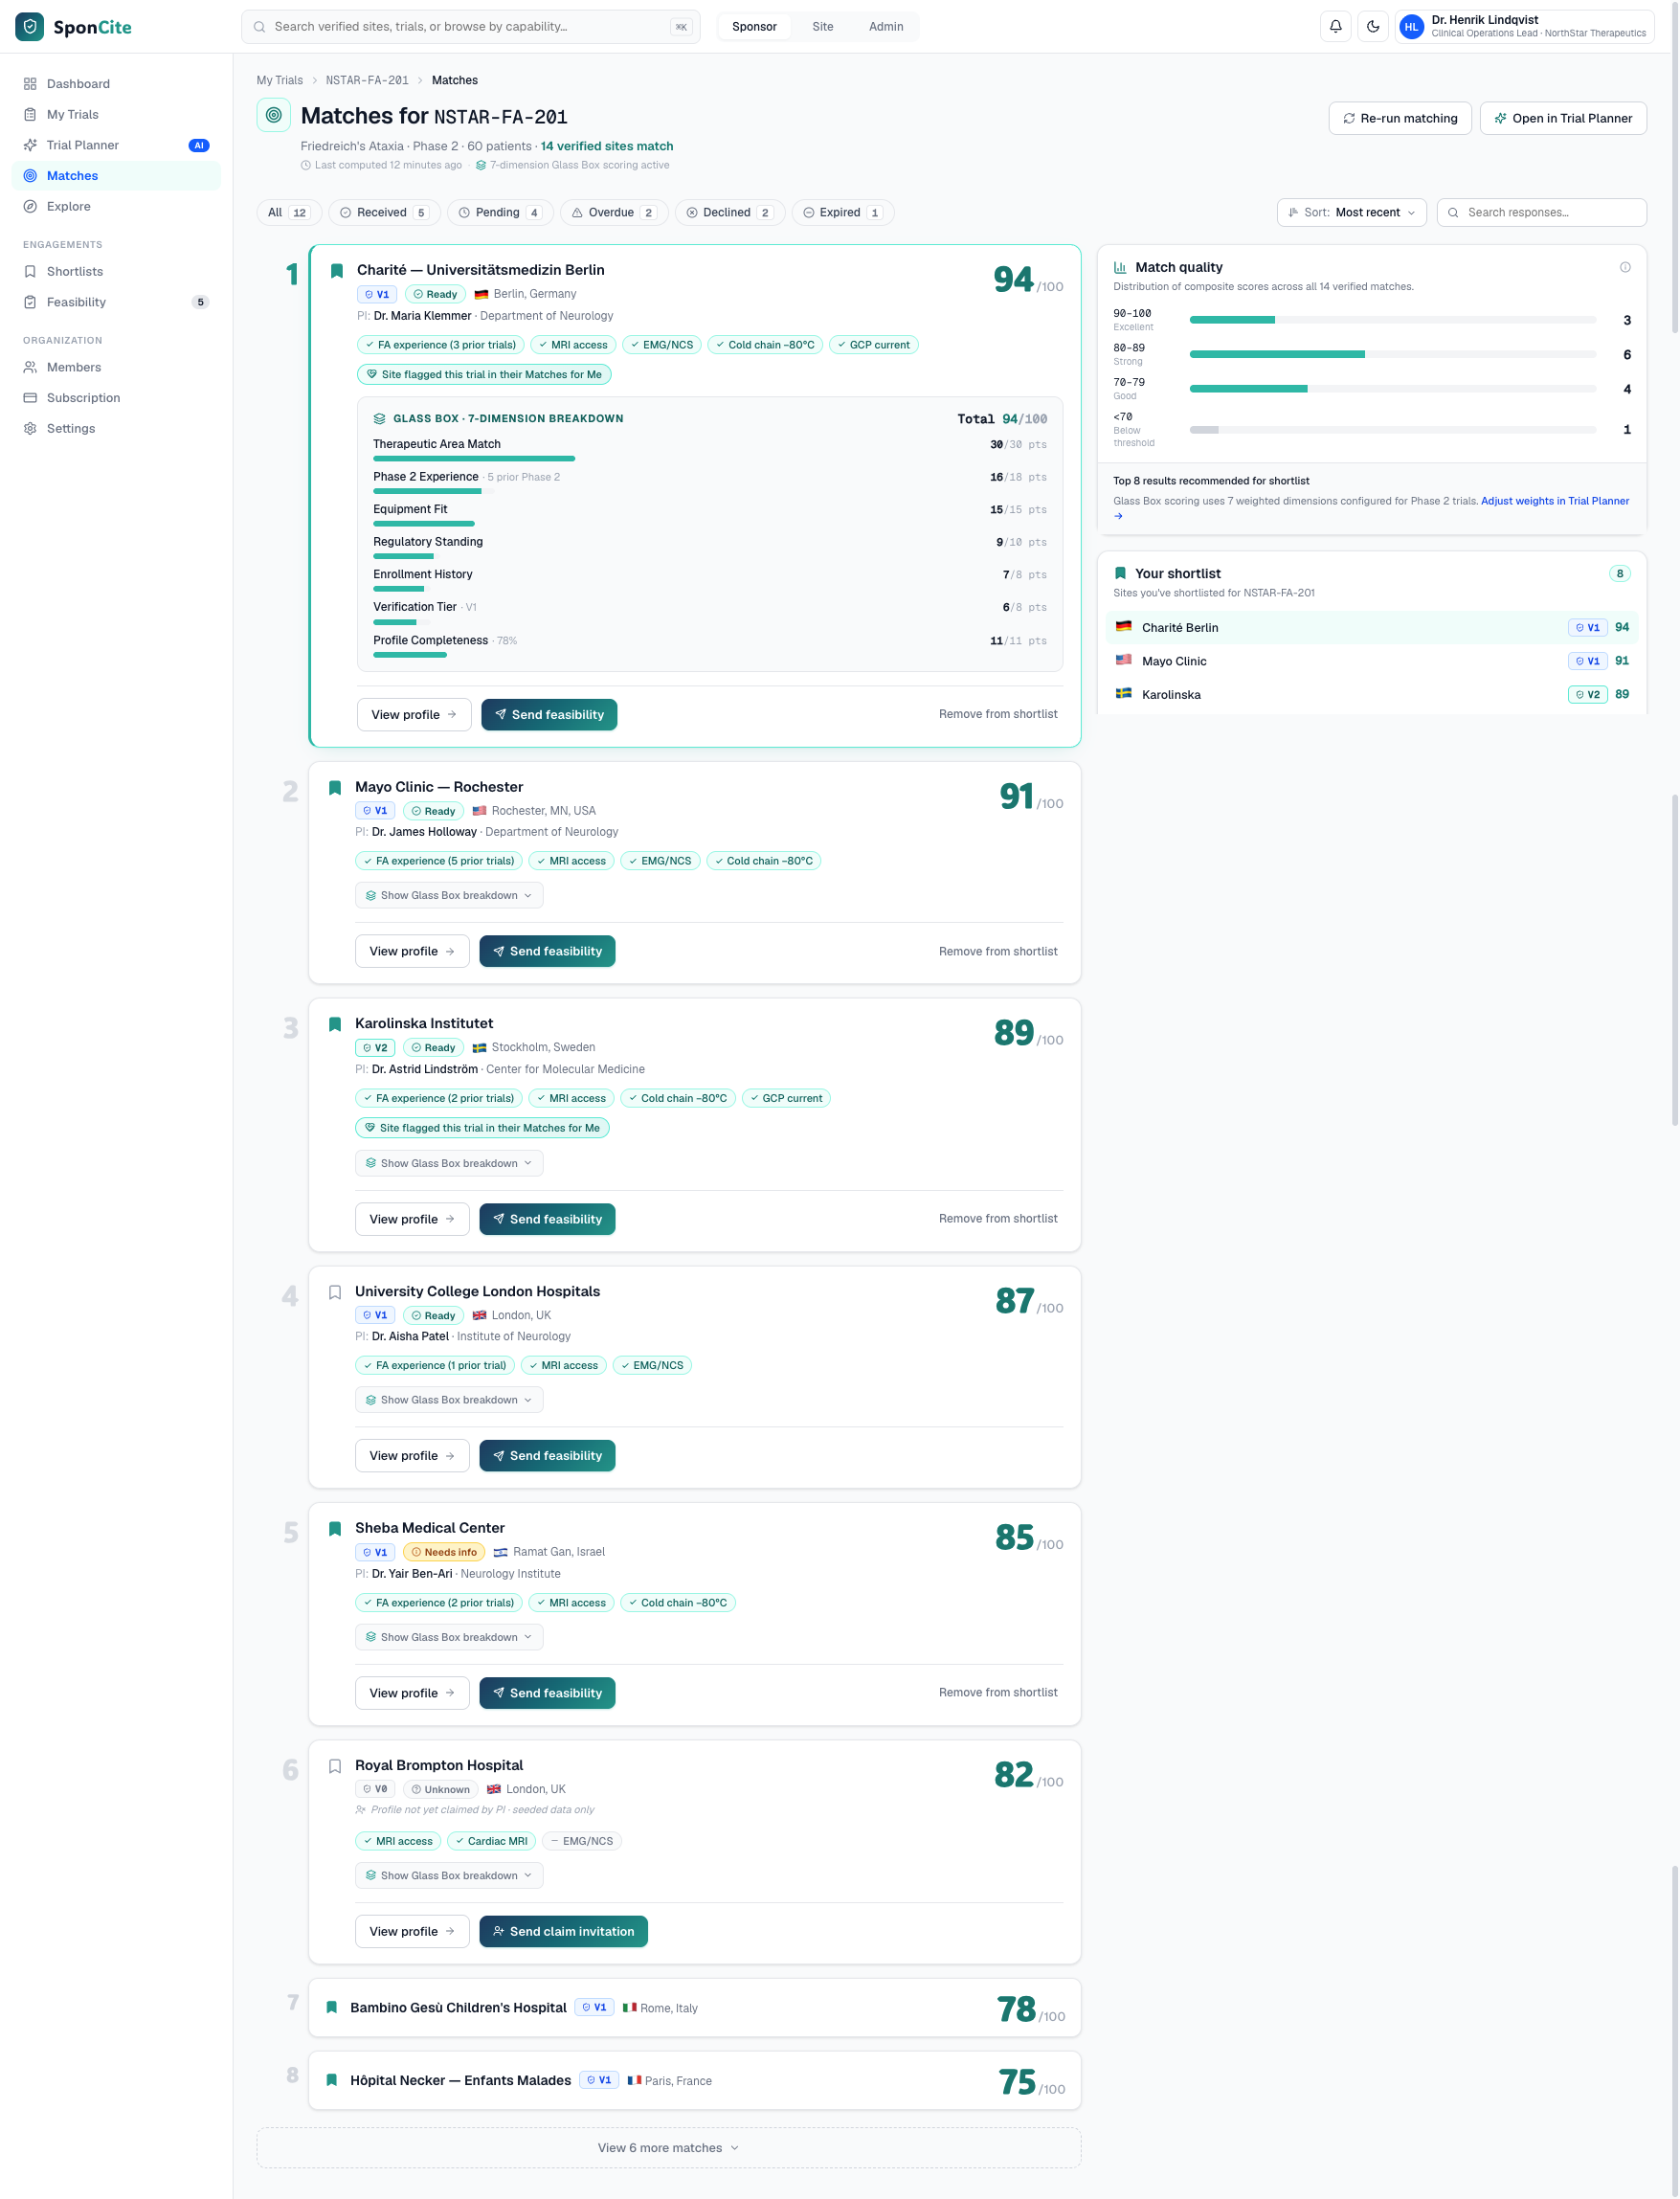Open Members page
This screenshot has width=1680, height=2199.
tap(116, 367)
